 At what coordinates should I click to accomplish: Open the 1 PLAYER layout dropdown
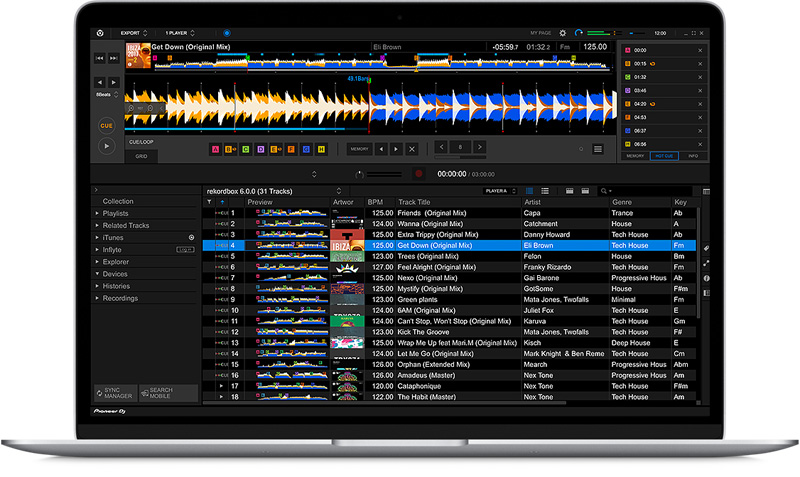[181, 33]
